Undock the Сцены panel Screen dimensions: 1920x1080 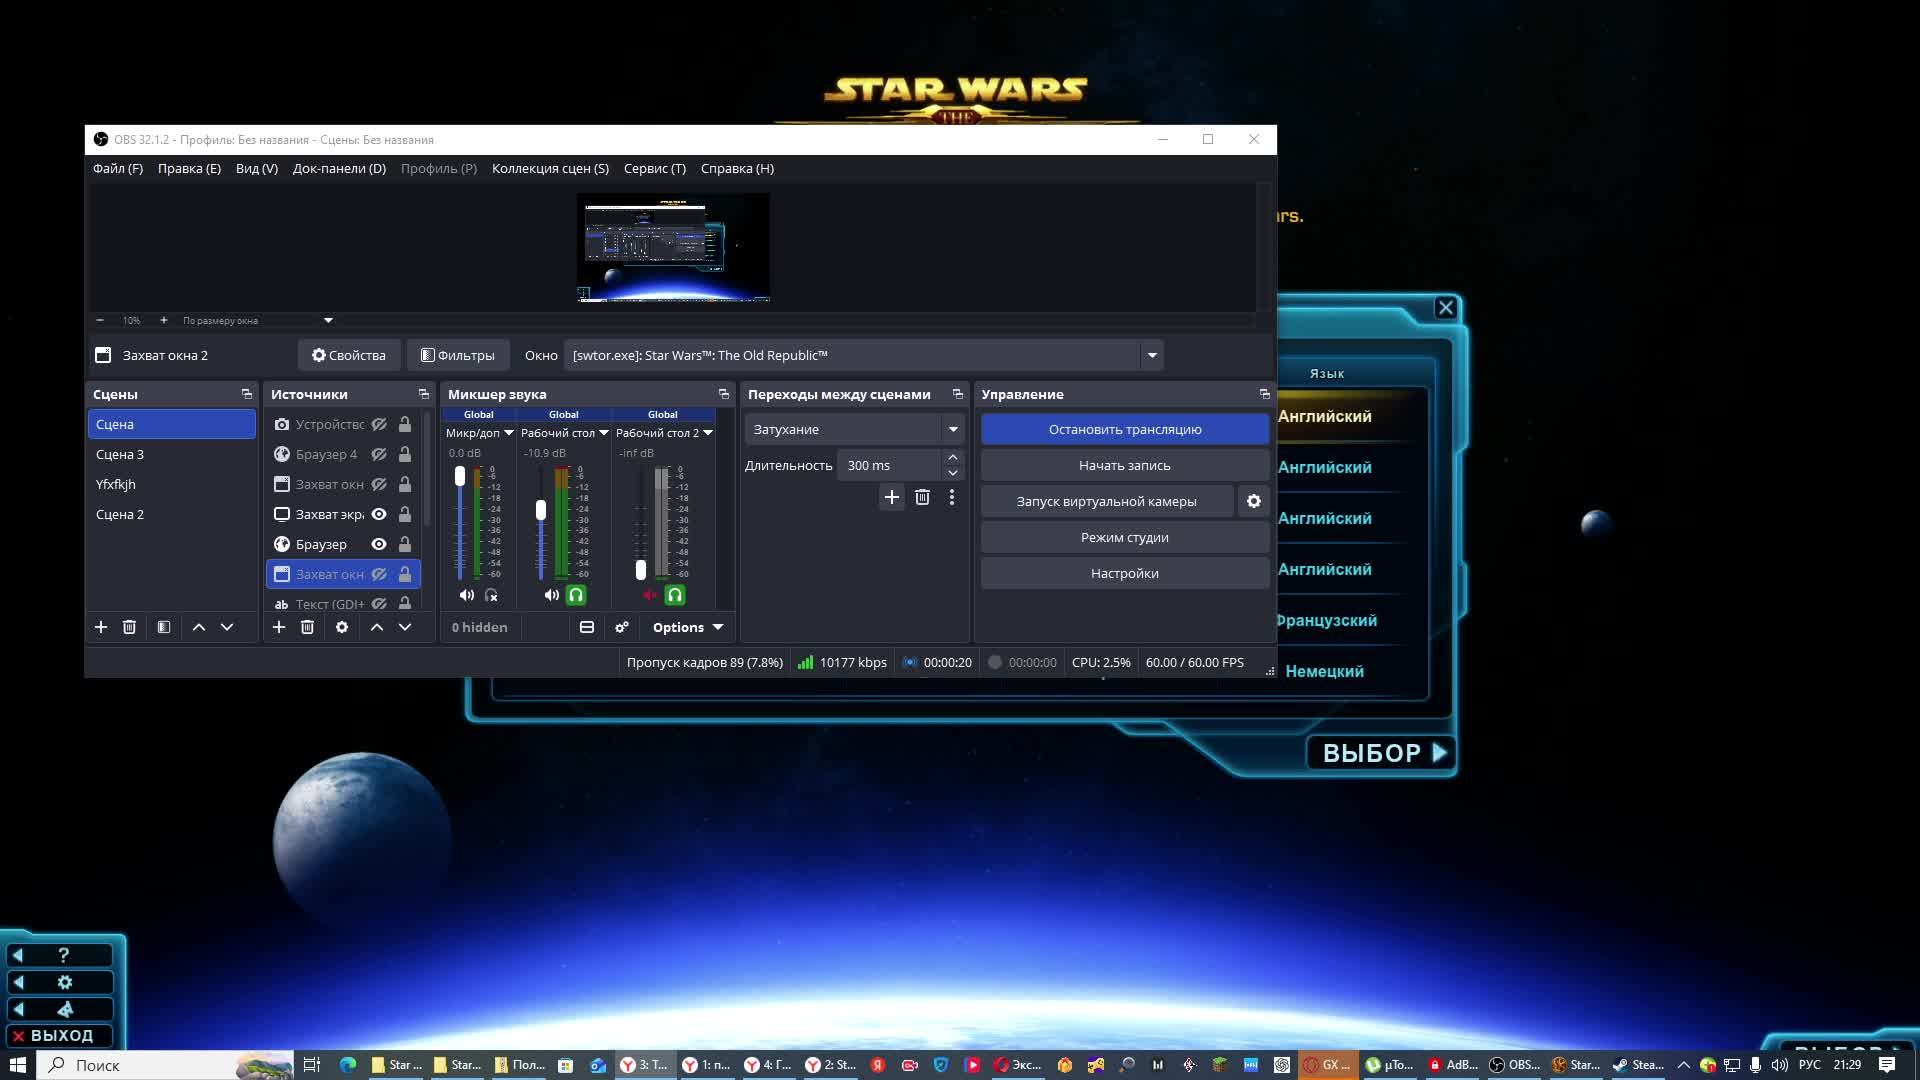pos(247,394)
